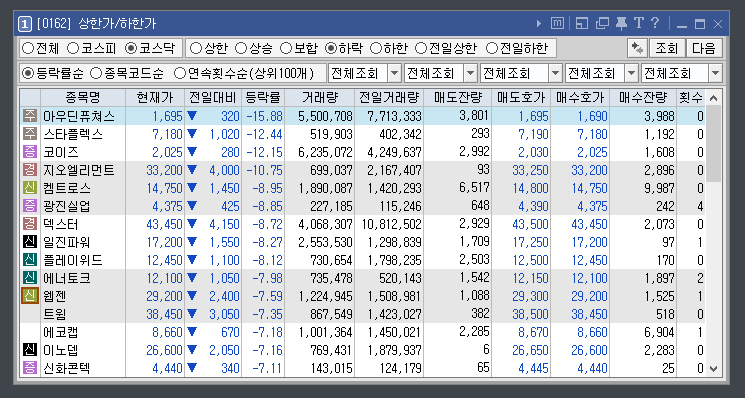Image resolution: width=745 pixels, height=398 pixels.
Task: Click the 신 badge icon for 플레이위드
Action: [x=29, y=260]
